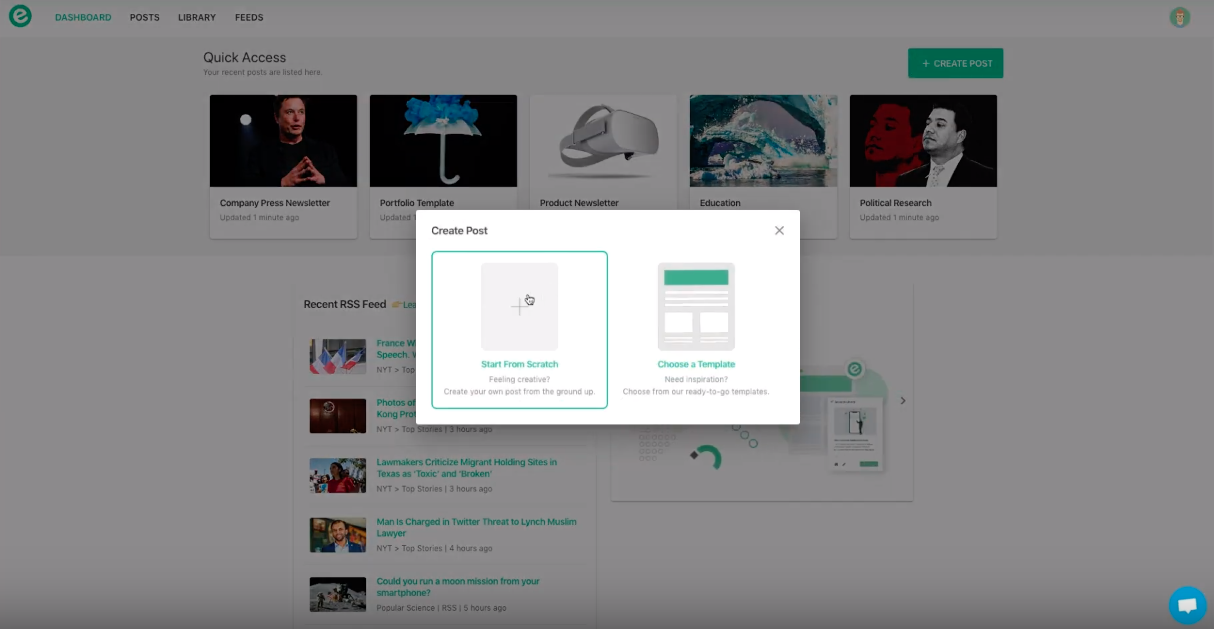Click the Lawmakers article RSS thumbnail

point(338,475)
